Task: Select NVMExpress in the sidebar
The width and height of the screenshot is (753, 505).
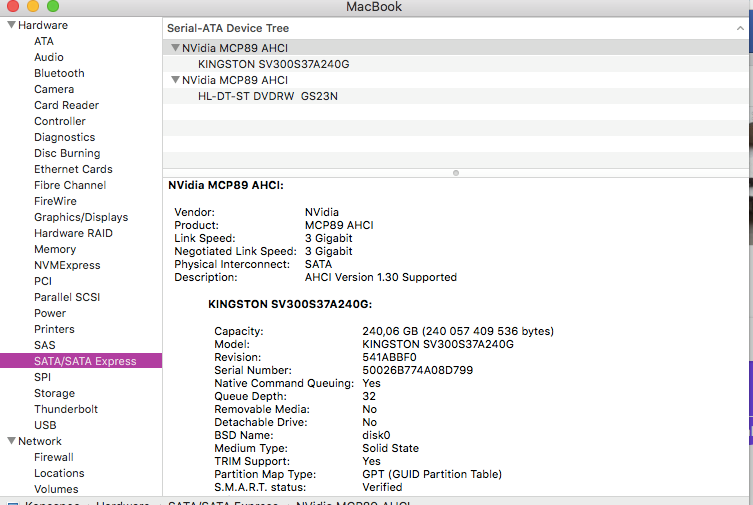Action: click(x=67, y=265)
